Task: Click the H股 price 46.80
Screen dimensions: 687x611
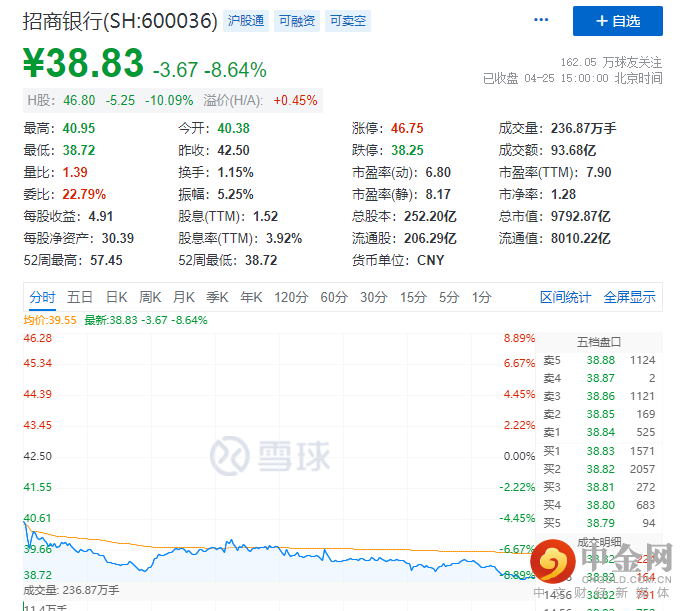Action: tap(79, 100)
